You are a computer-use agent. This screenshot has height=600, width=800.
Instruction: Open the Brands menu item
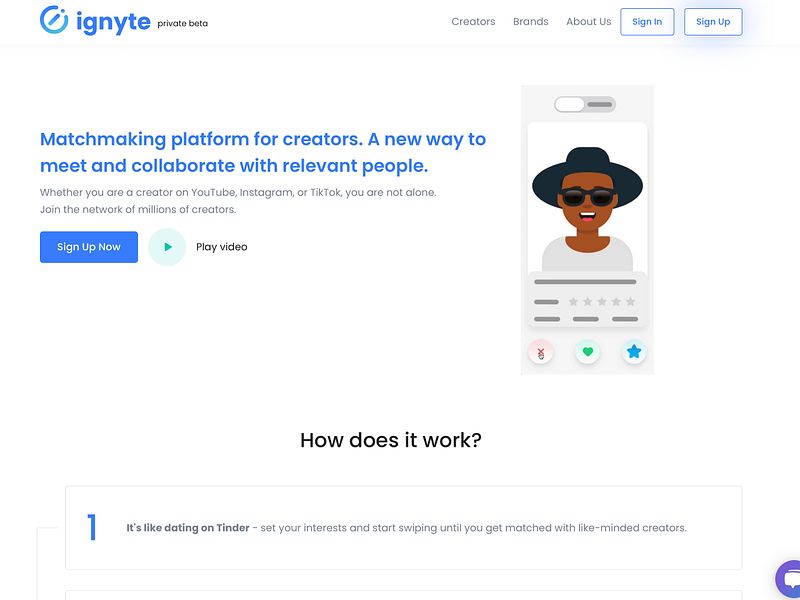click(531, 22)
